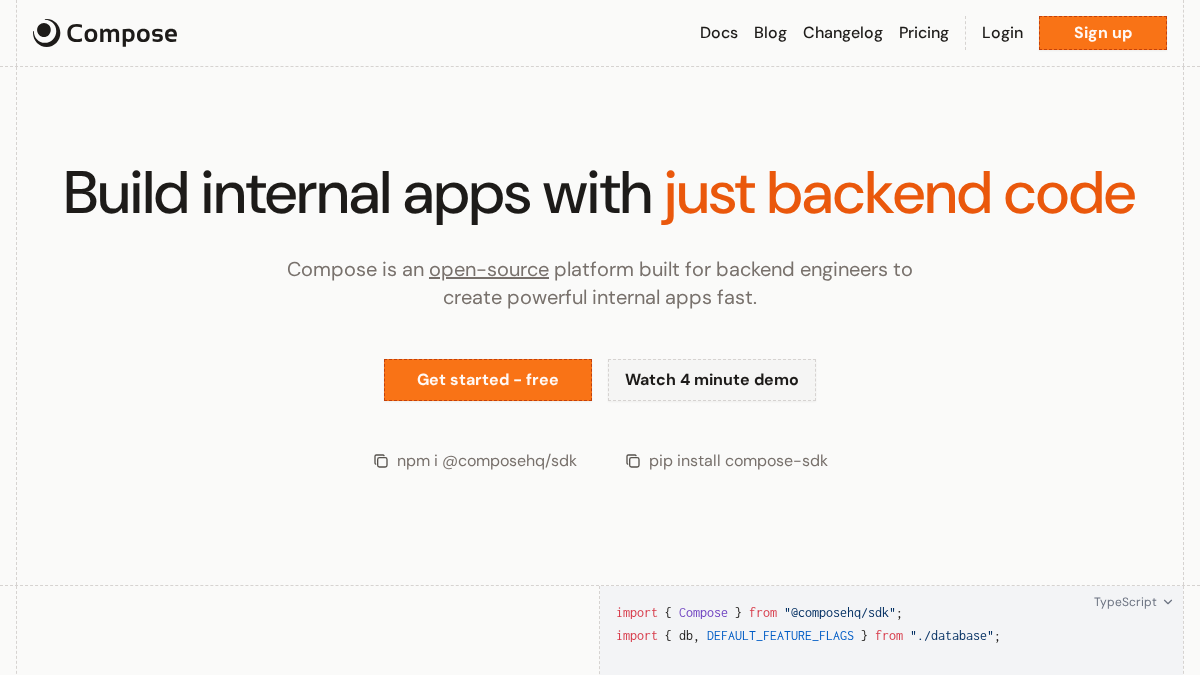
Task: View the Changelog
Action: tap(843, 33)
